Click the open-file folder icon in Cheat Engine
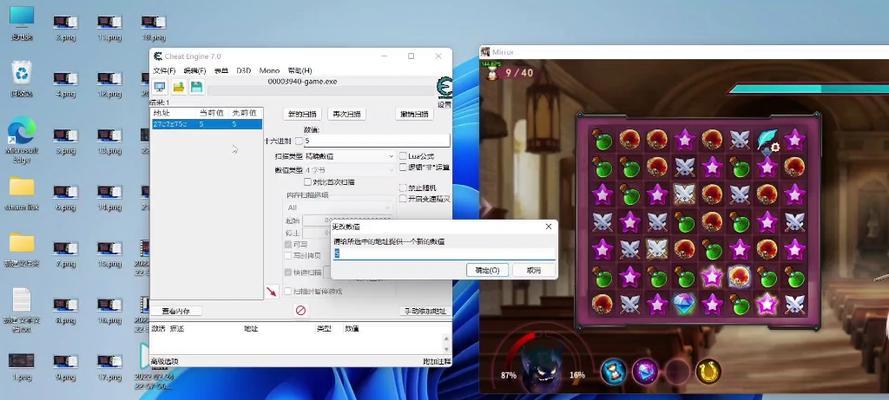Viewport: 889px width, 400px height. pos(179,87)
